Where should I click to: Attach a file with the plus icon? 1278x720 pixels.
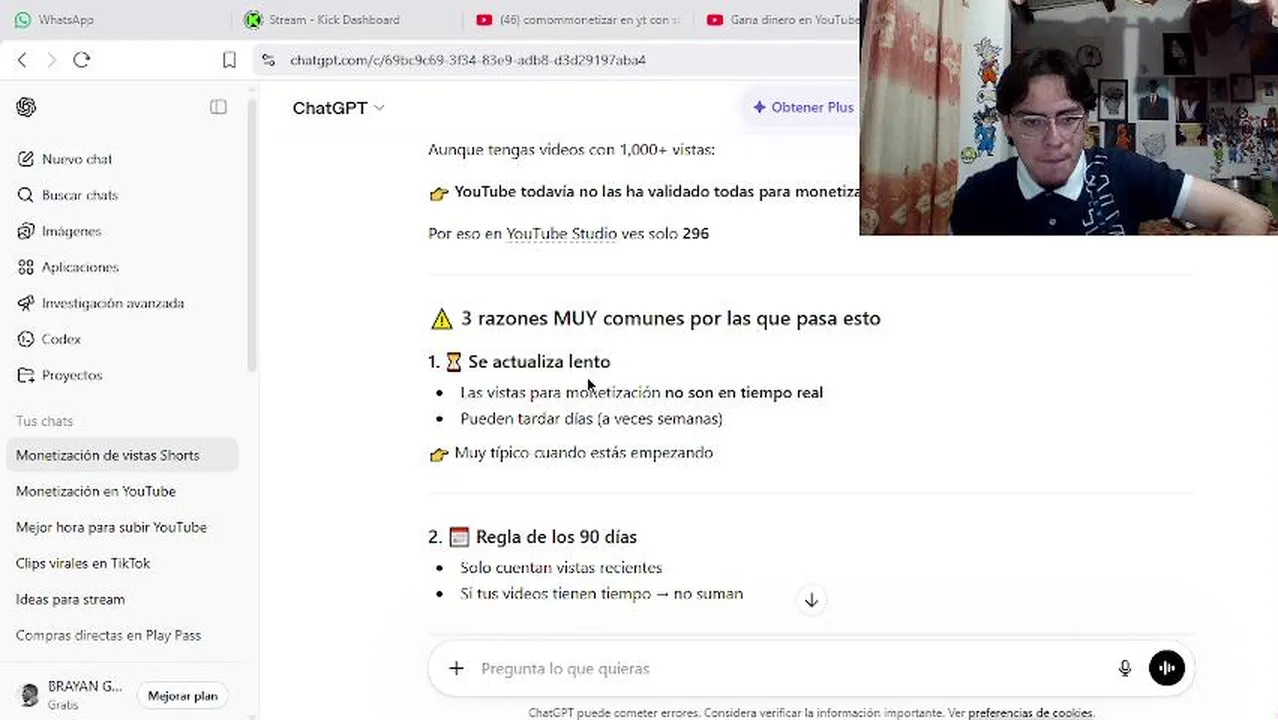pyautogui.click(x=456, y=668)
